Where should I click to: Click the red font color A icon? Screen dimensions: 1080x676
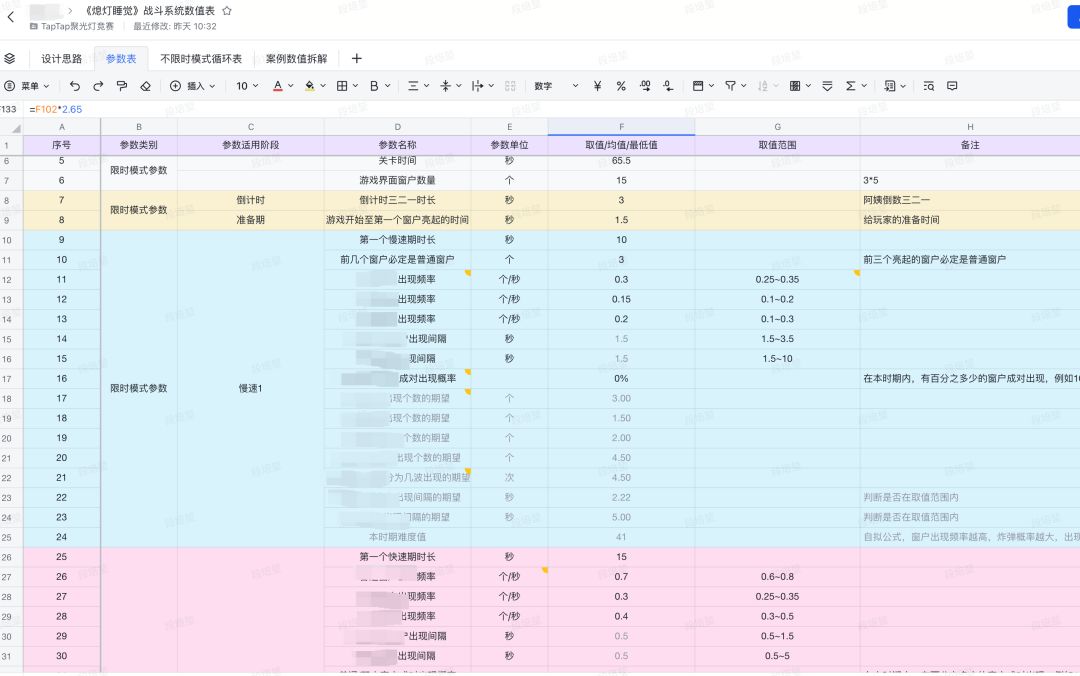pos(278,86)
